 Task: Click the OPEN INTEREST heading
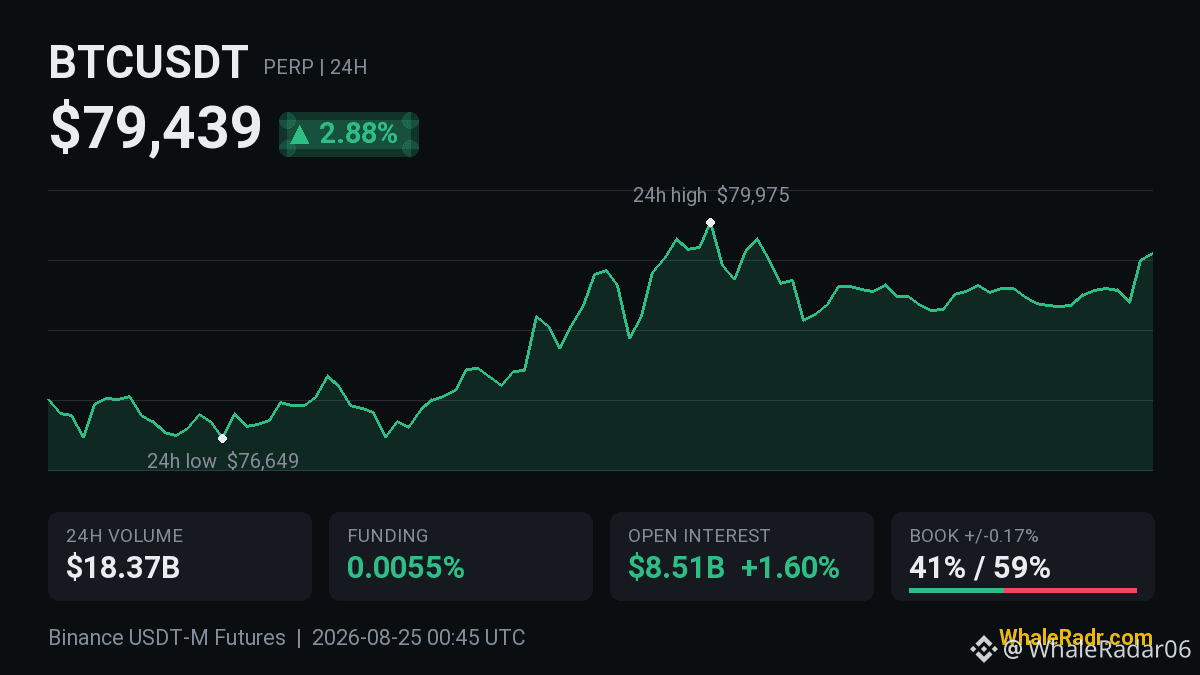699,537
